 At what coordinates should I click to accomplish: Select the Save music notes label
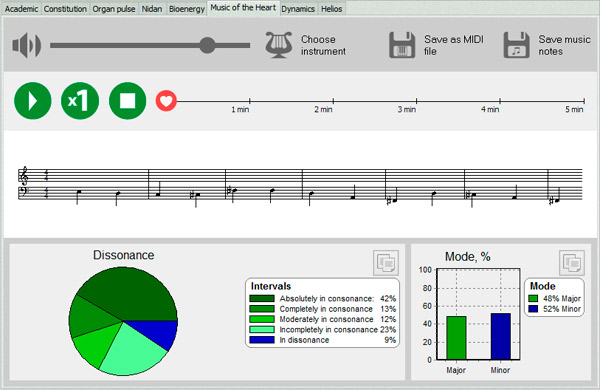564,45
